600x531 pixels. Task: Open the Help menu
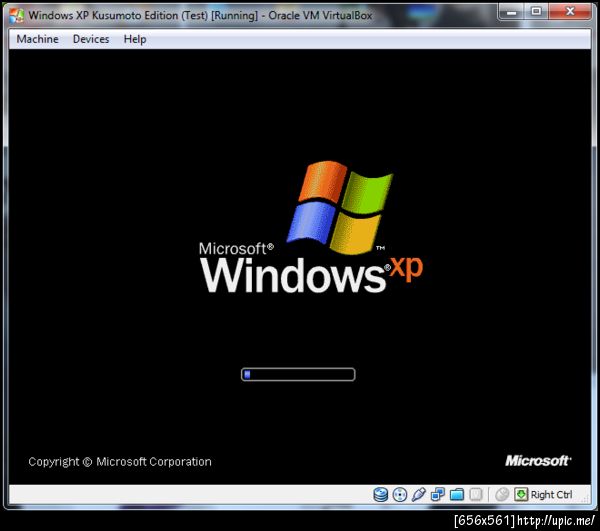pyautogui.click(x=135, y=39)
